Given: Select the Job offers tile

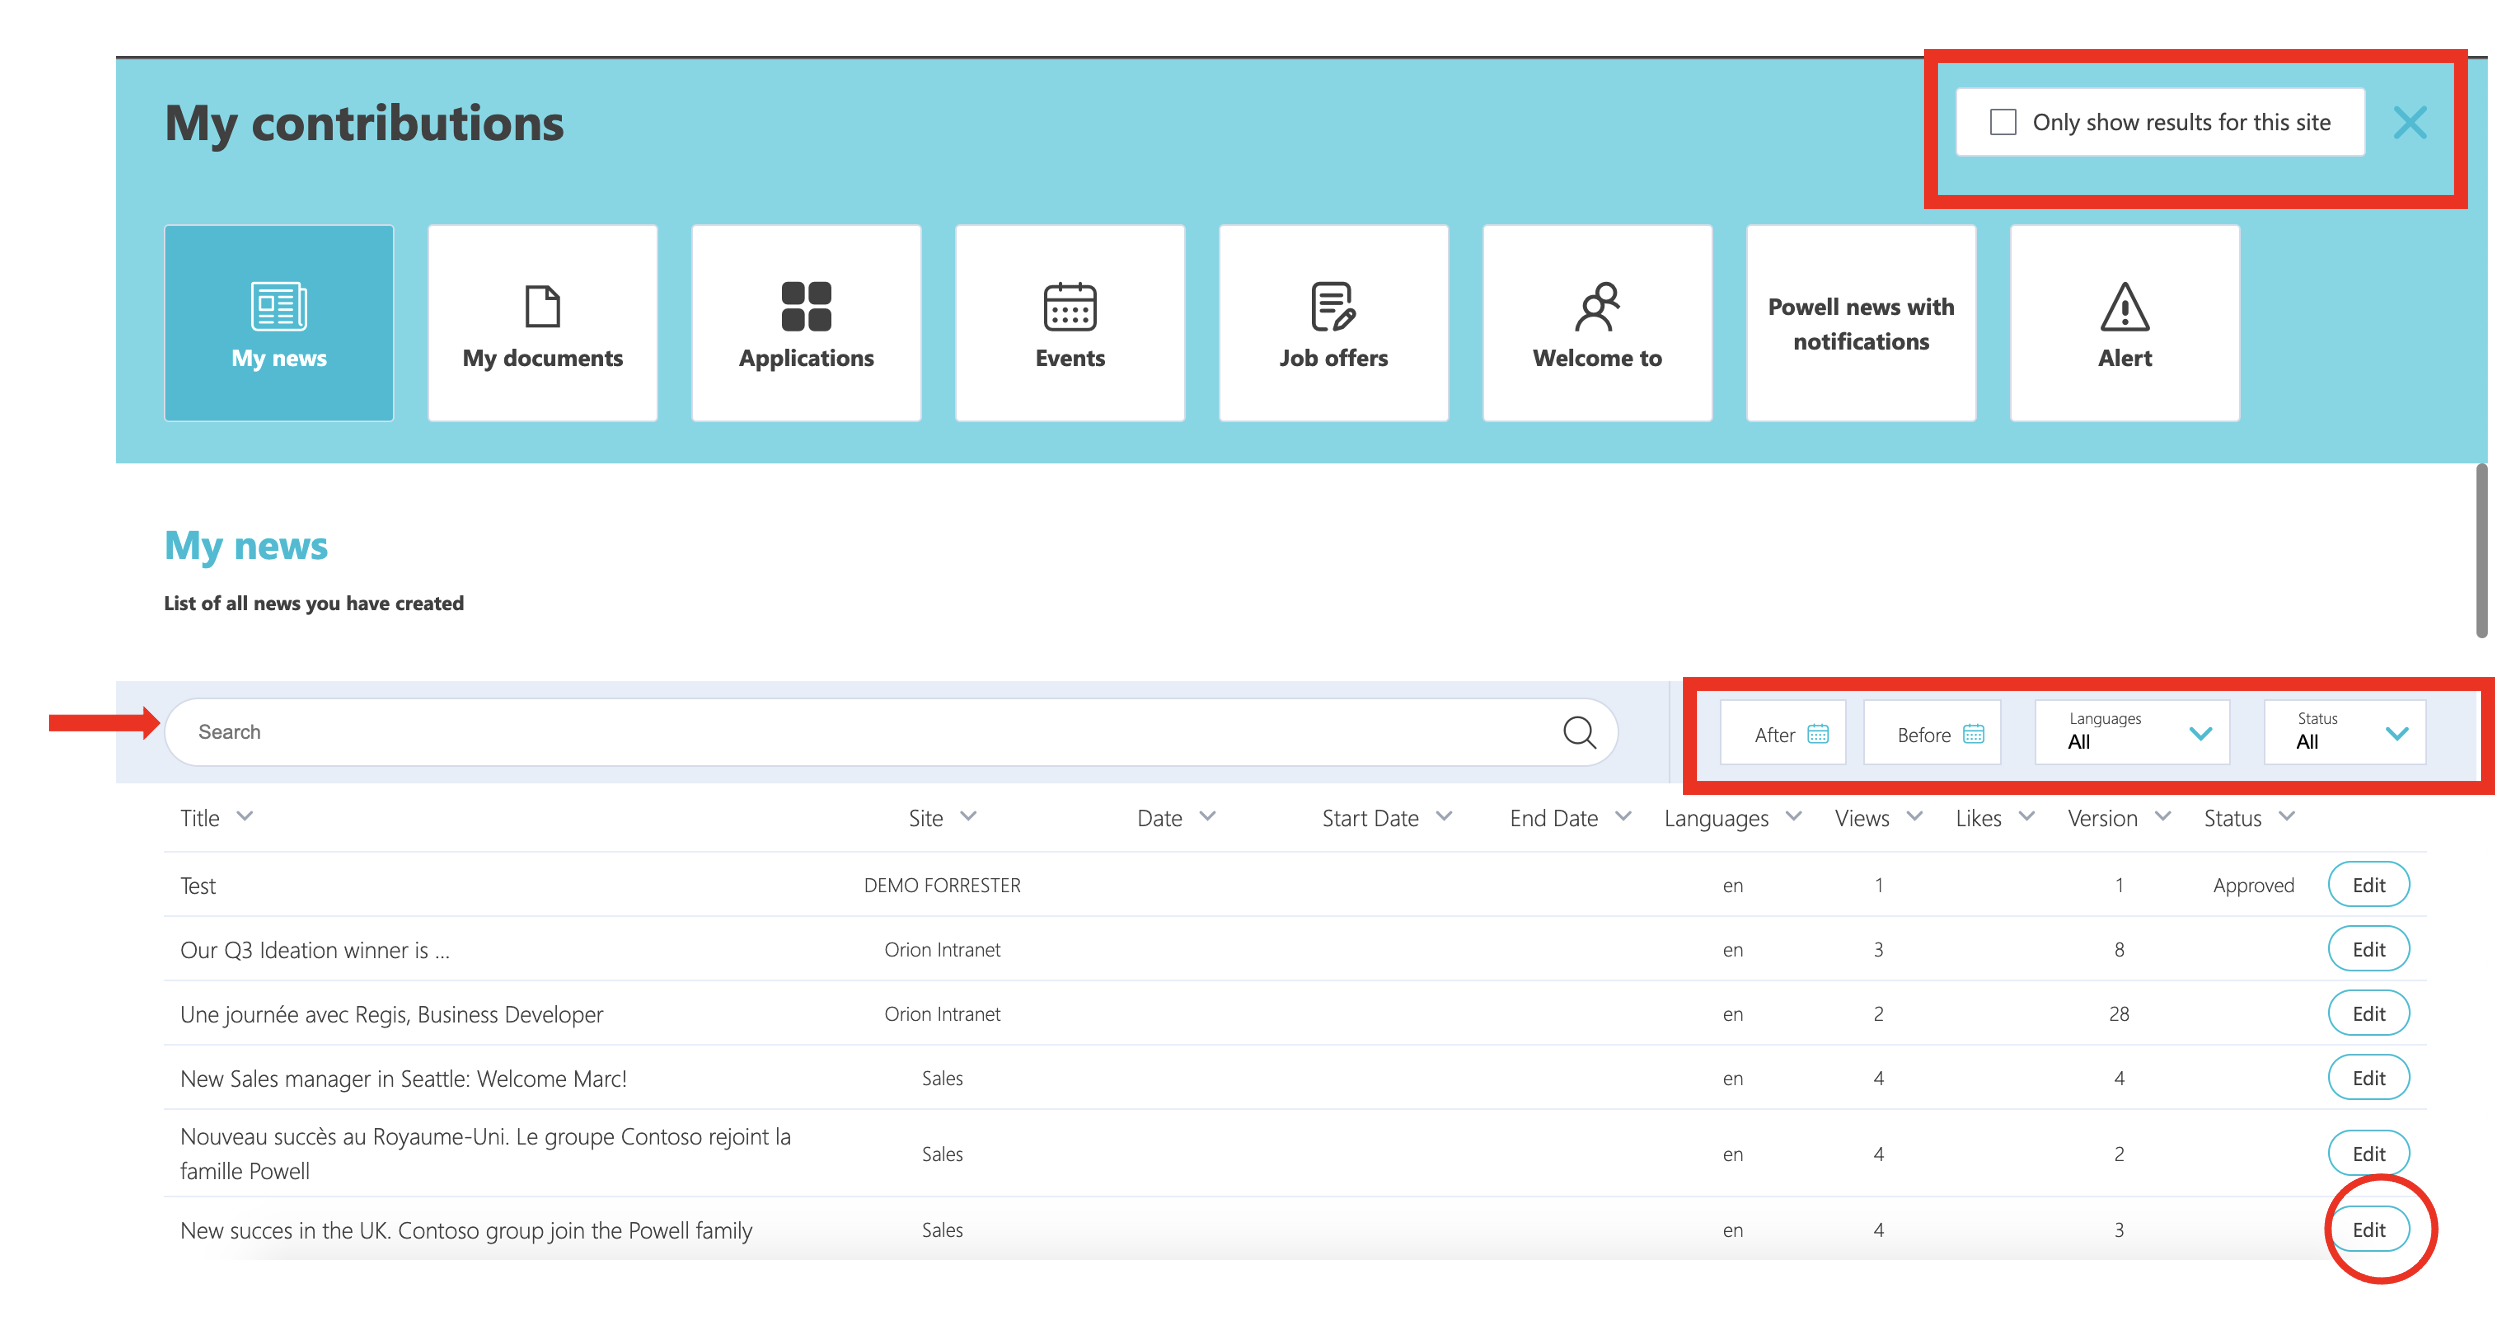Looking at the screenshot, I should point(1334,323).
